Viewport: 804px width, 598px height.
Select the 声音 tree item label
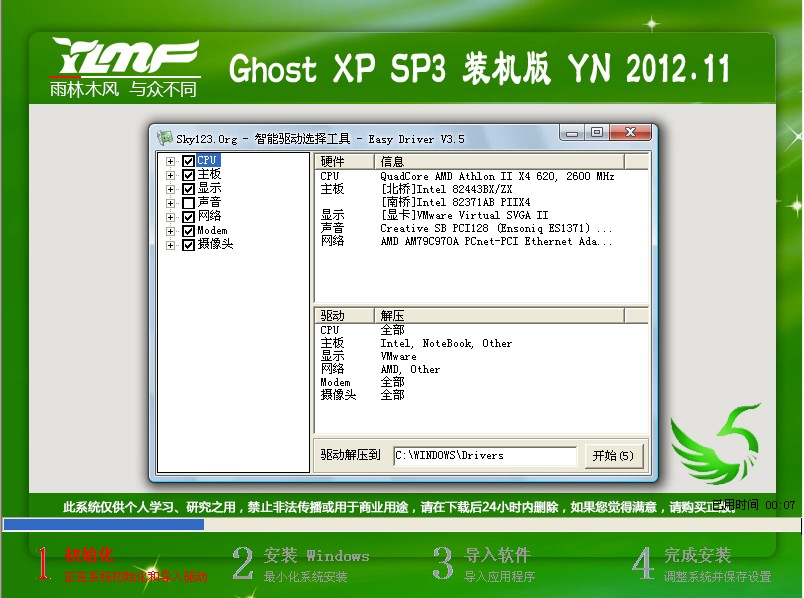[209, 202]
